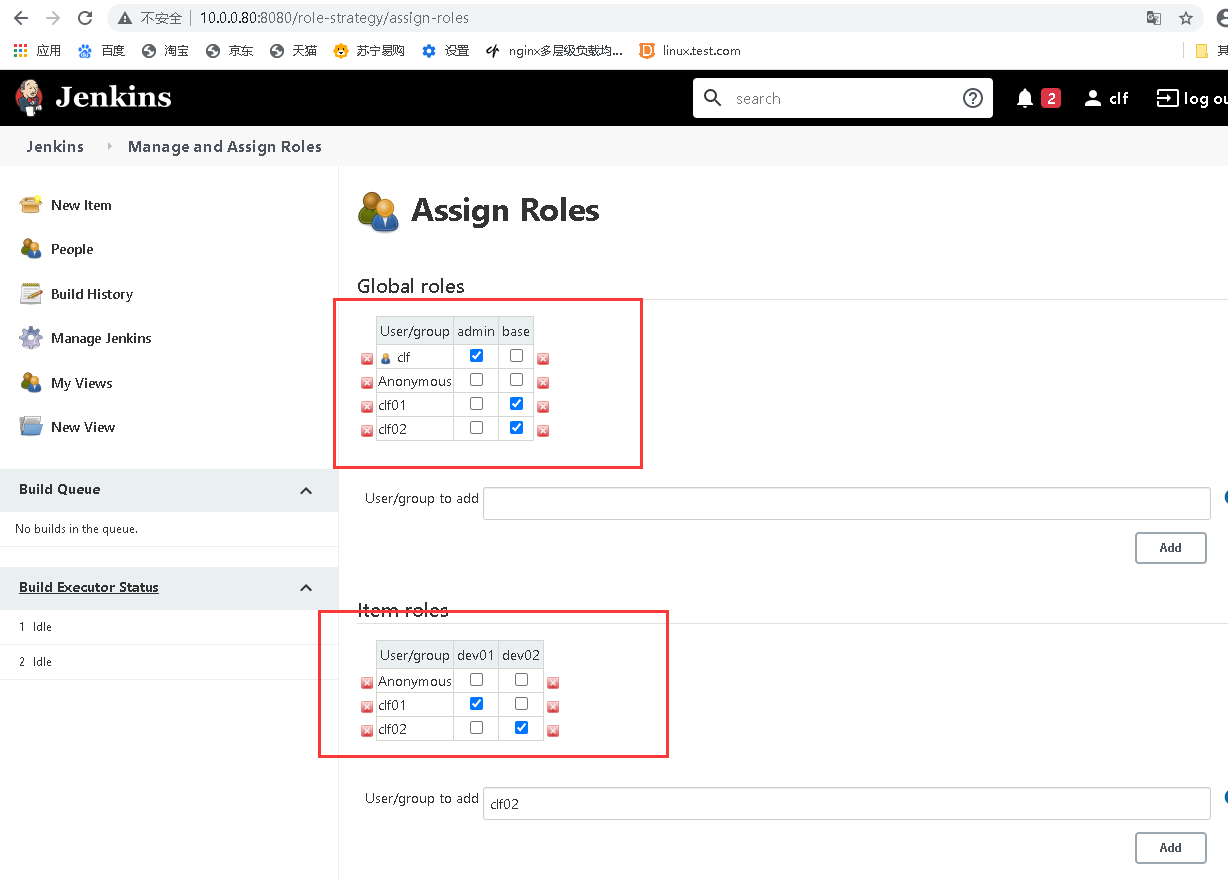Bookmark the page with star icon
Screen dimensions: 1228x880
[x=1186, y=18]
